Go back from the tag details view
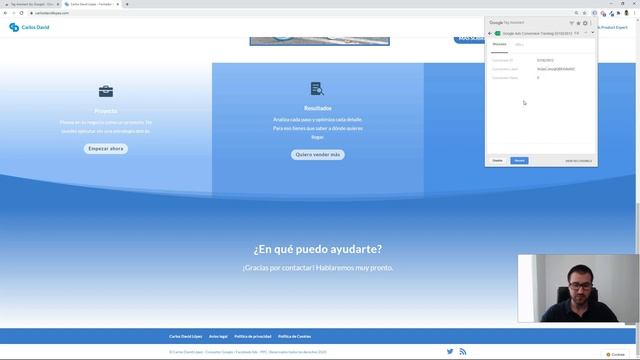 (x=490, y=33)
